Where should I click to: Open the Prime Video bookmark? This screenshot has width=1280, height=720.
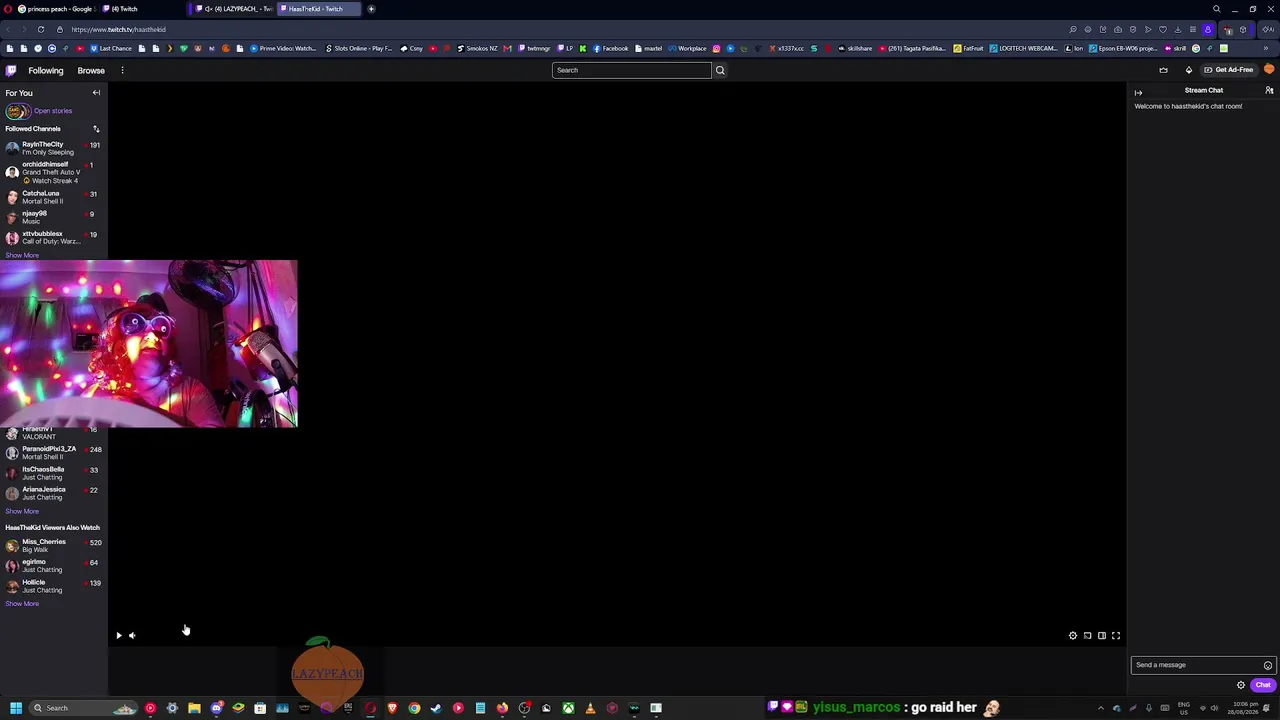pyautogui.click(x=283, y=48)
